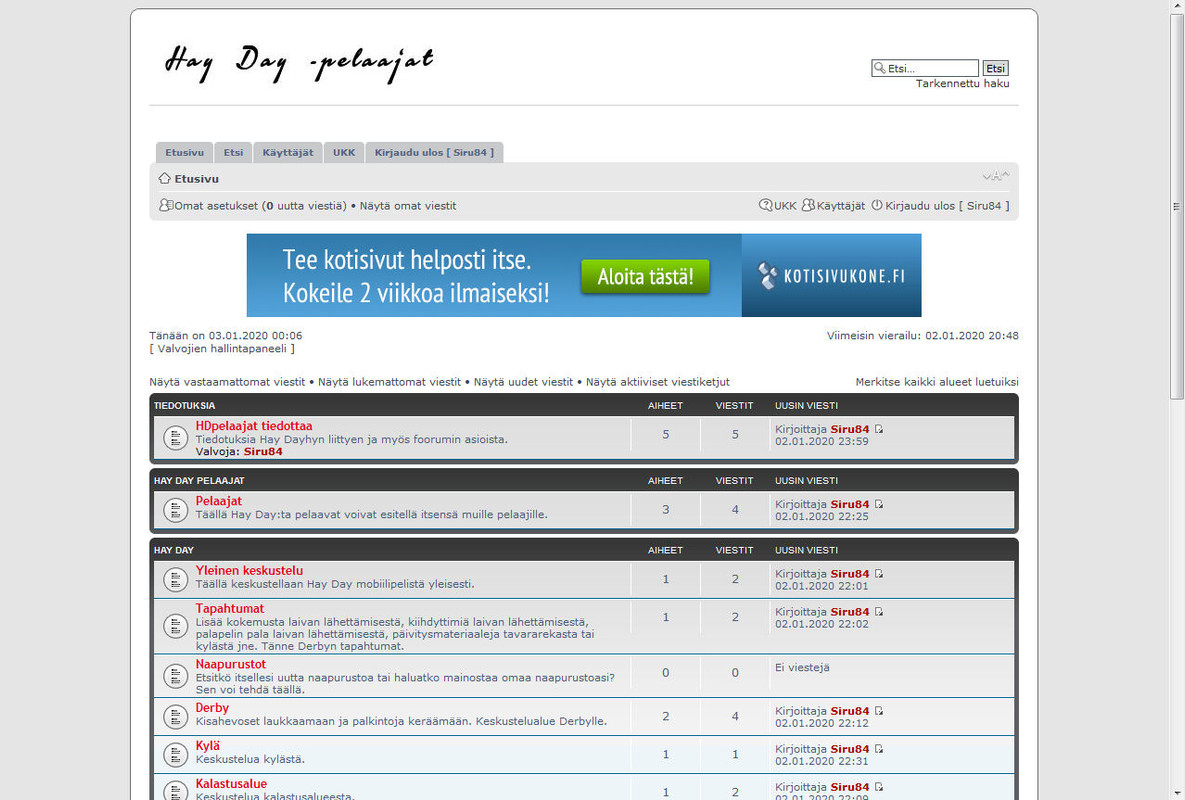The height and width of the screenshot is (800, 1185).
Task: Click the Käyttäjät members icon
Action: (808, 205)
